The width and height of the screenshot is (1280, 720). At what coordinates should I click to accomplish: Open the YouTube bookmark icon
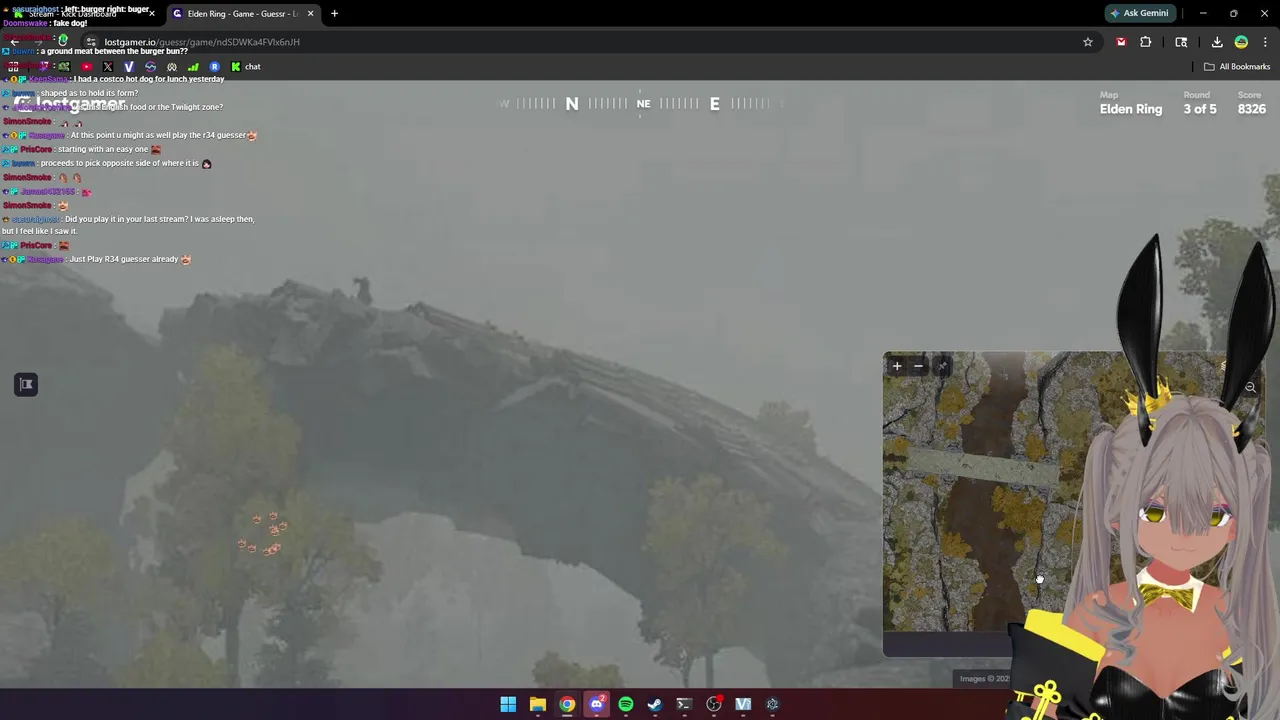pyautogui.click(x=87, y=67)
